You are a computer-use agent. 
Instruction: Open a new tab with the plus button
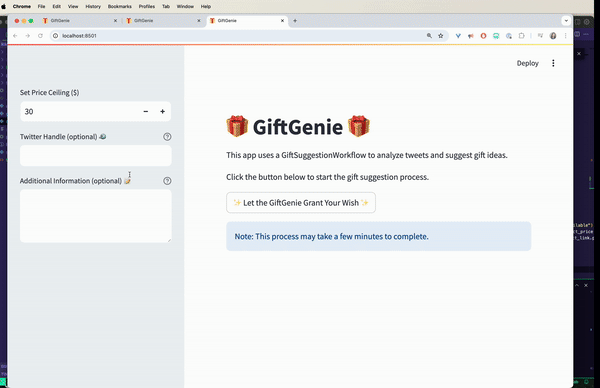coord(295,21)
